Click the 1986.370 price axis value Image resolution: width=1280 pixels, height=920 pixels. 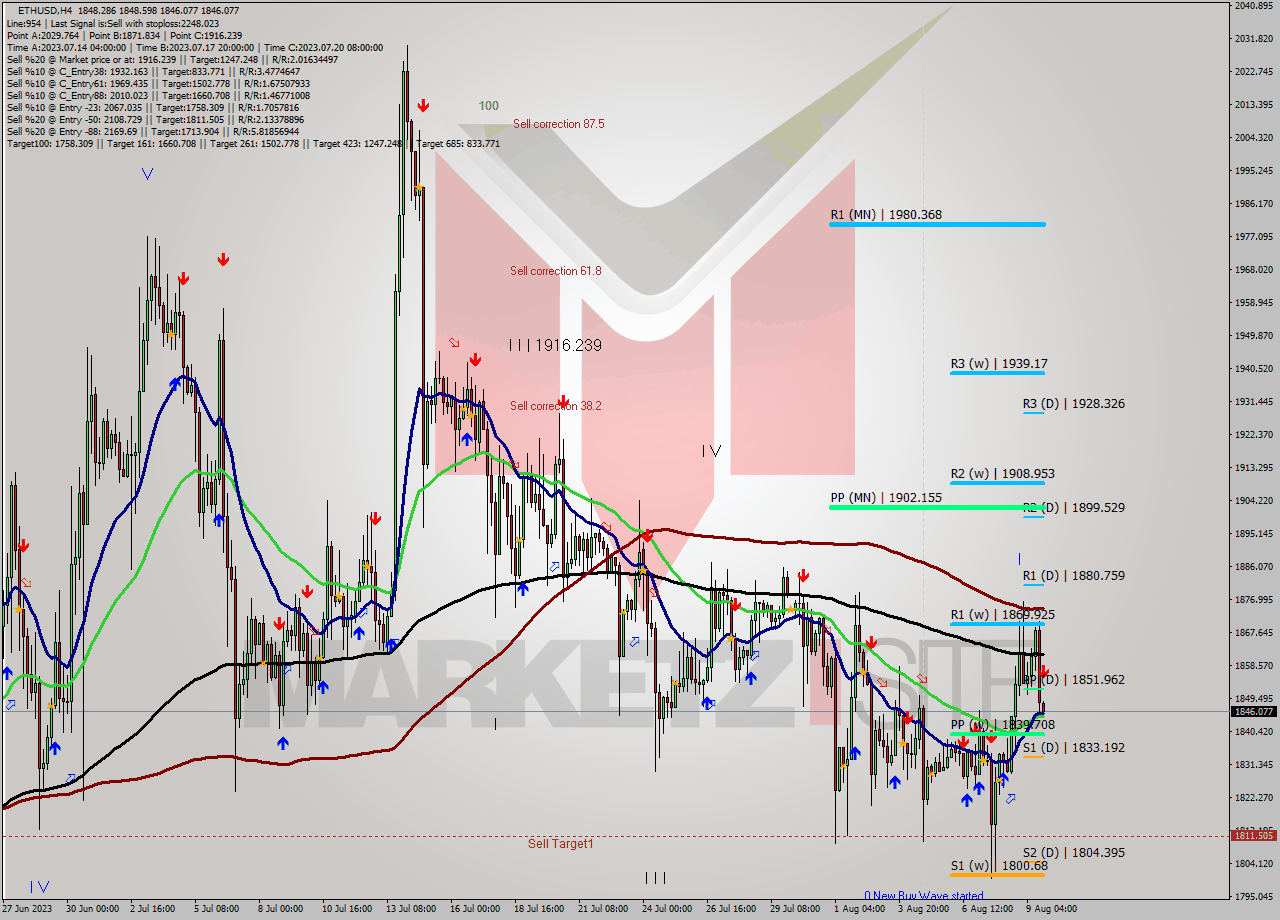tap(1254, 204)
